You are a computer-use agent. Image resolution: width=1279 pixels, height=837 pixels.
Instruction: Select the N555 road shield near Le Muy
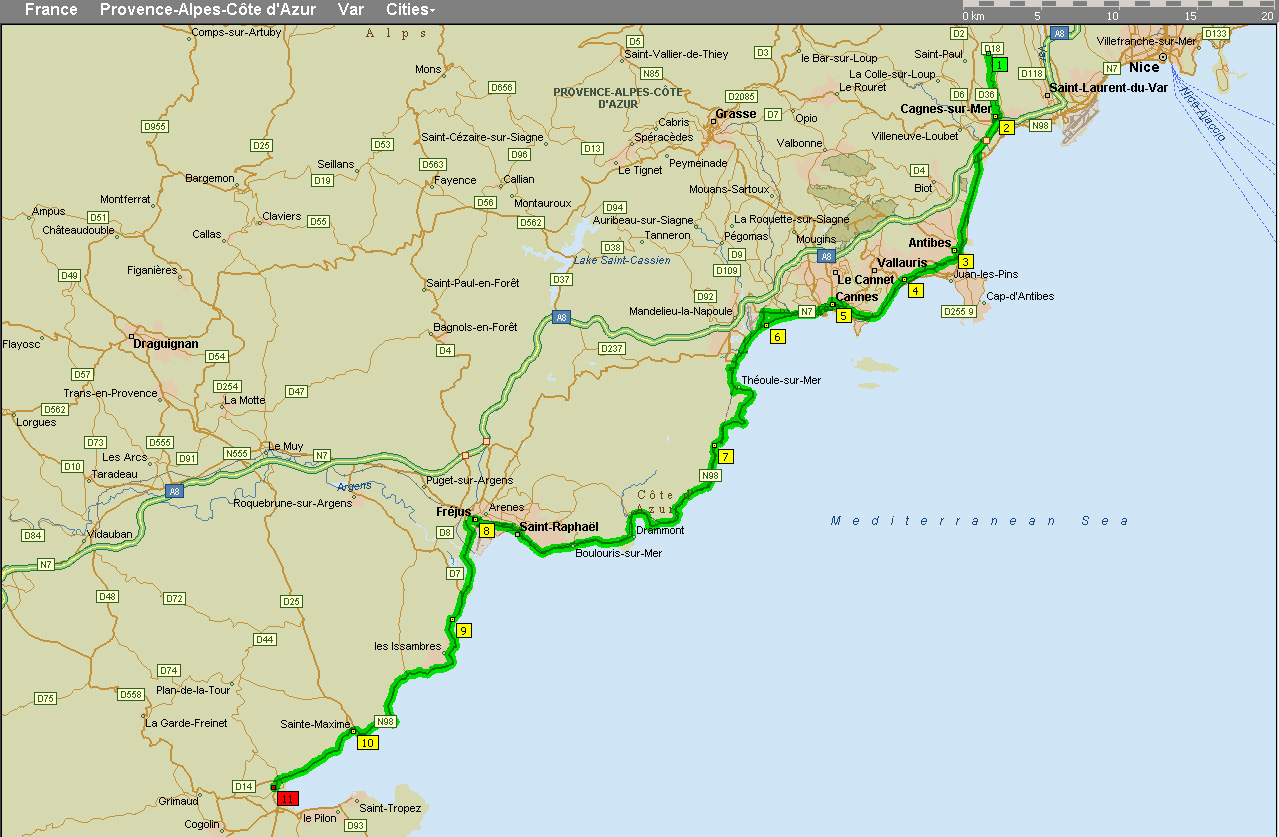point(237,453)
